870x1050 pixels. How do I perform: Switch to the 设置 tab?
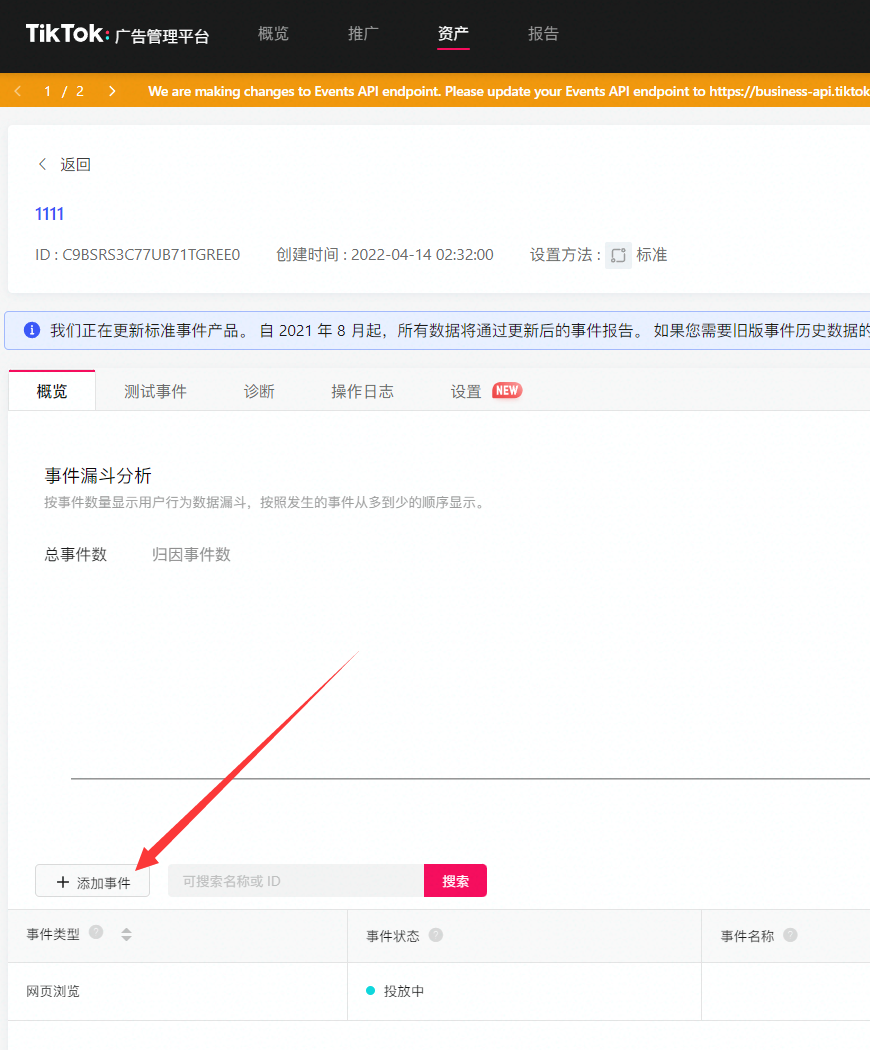pyautogui.click(x=466, y=391)
